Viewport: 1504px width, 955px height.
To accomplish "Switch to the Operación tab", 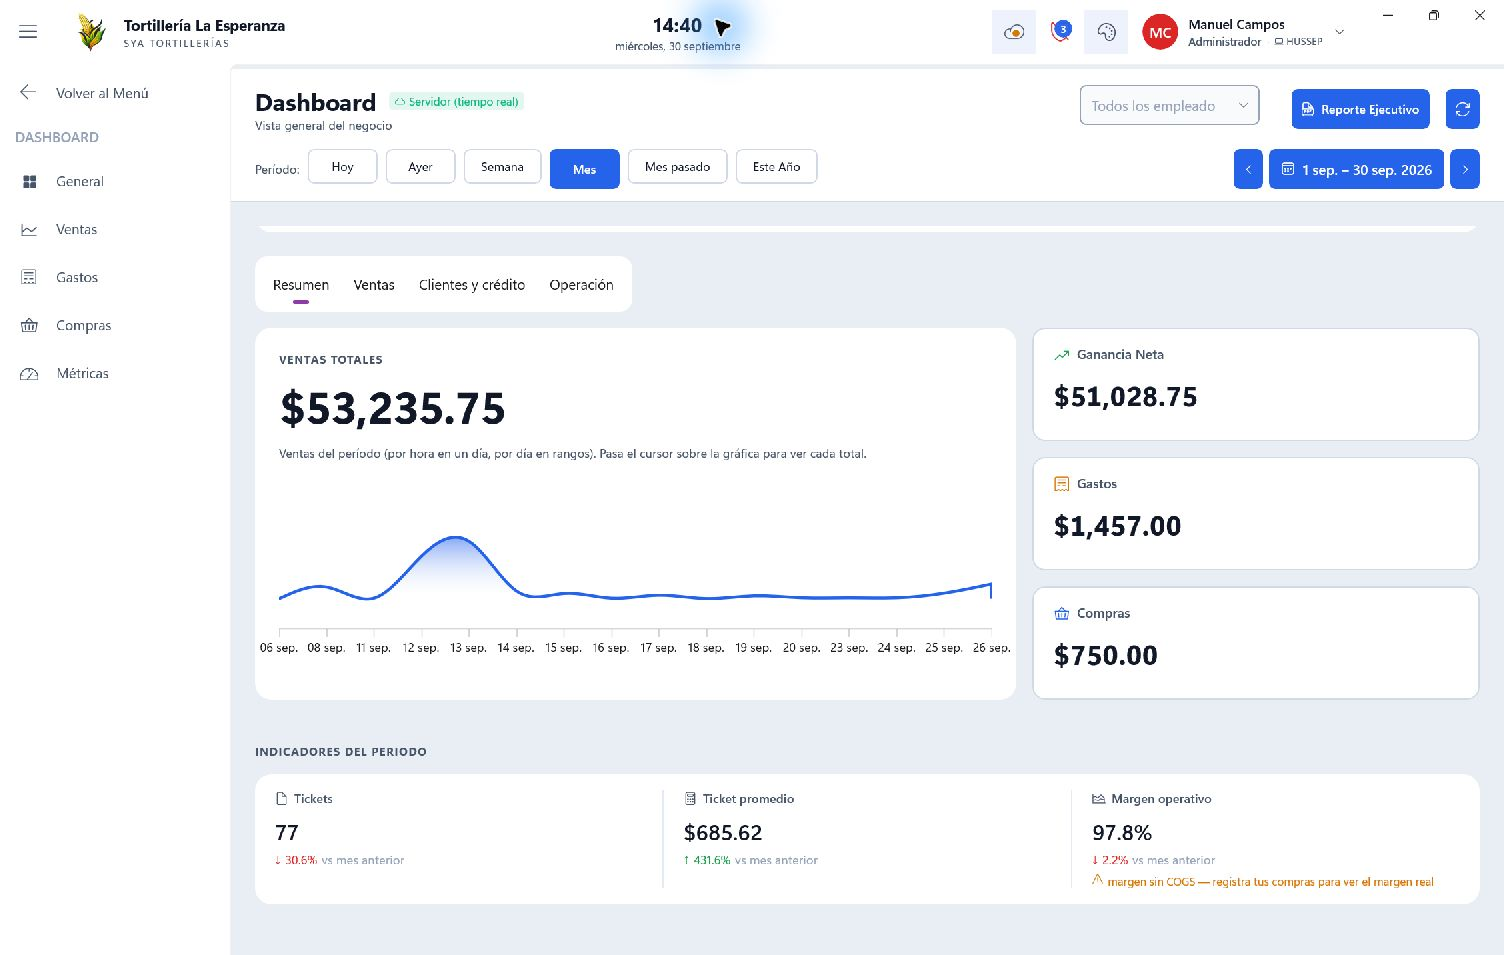I will (581, 285).
